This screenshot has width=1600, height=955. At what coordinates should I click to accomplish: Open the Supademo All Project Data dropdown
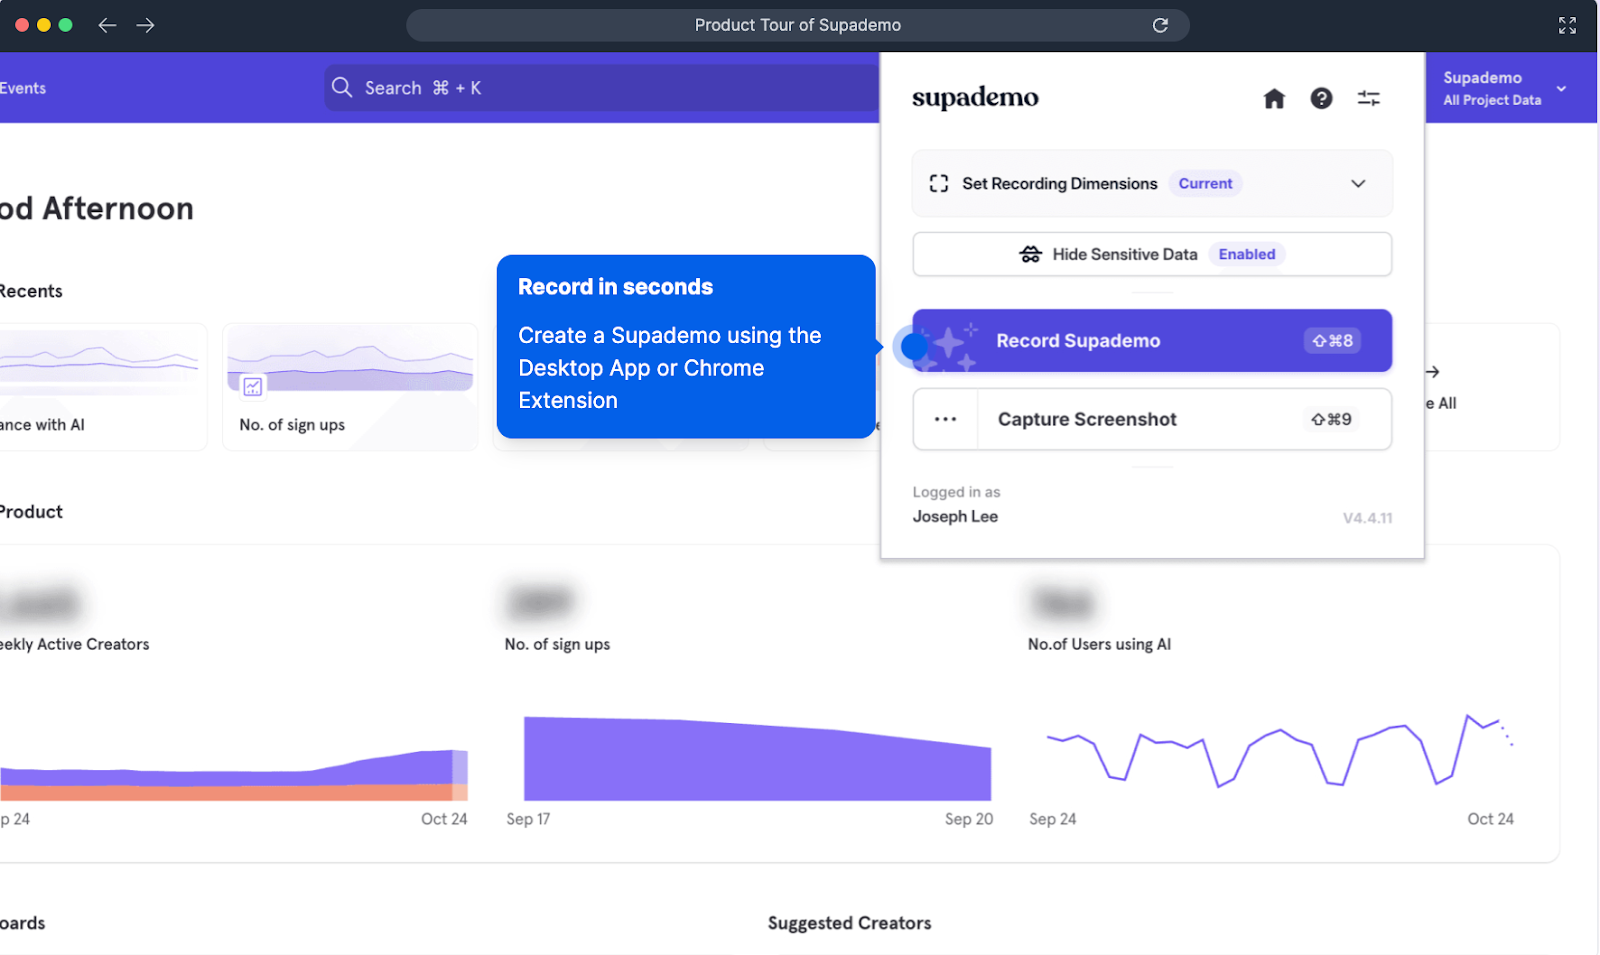coord(1505,88)
